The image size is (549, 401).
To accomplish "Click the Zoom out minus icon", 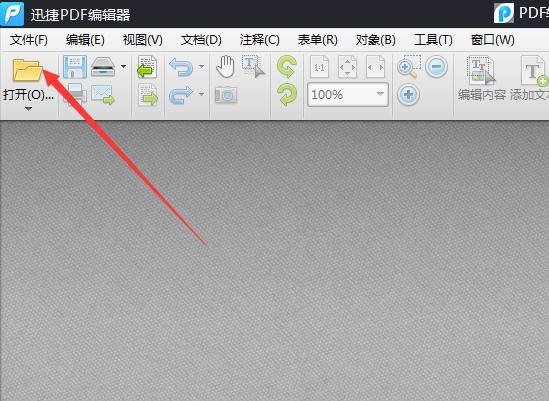I will [x=436, y=67].
